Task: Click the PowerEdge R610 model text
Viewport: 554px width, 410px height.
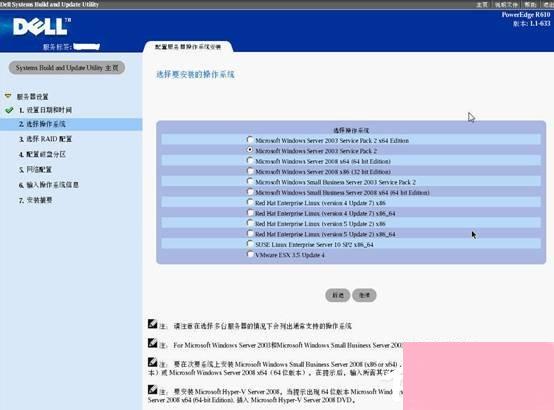Action: (x=526, y=14)
